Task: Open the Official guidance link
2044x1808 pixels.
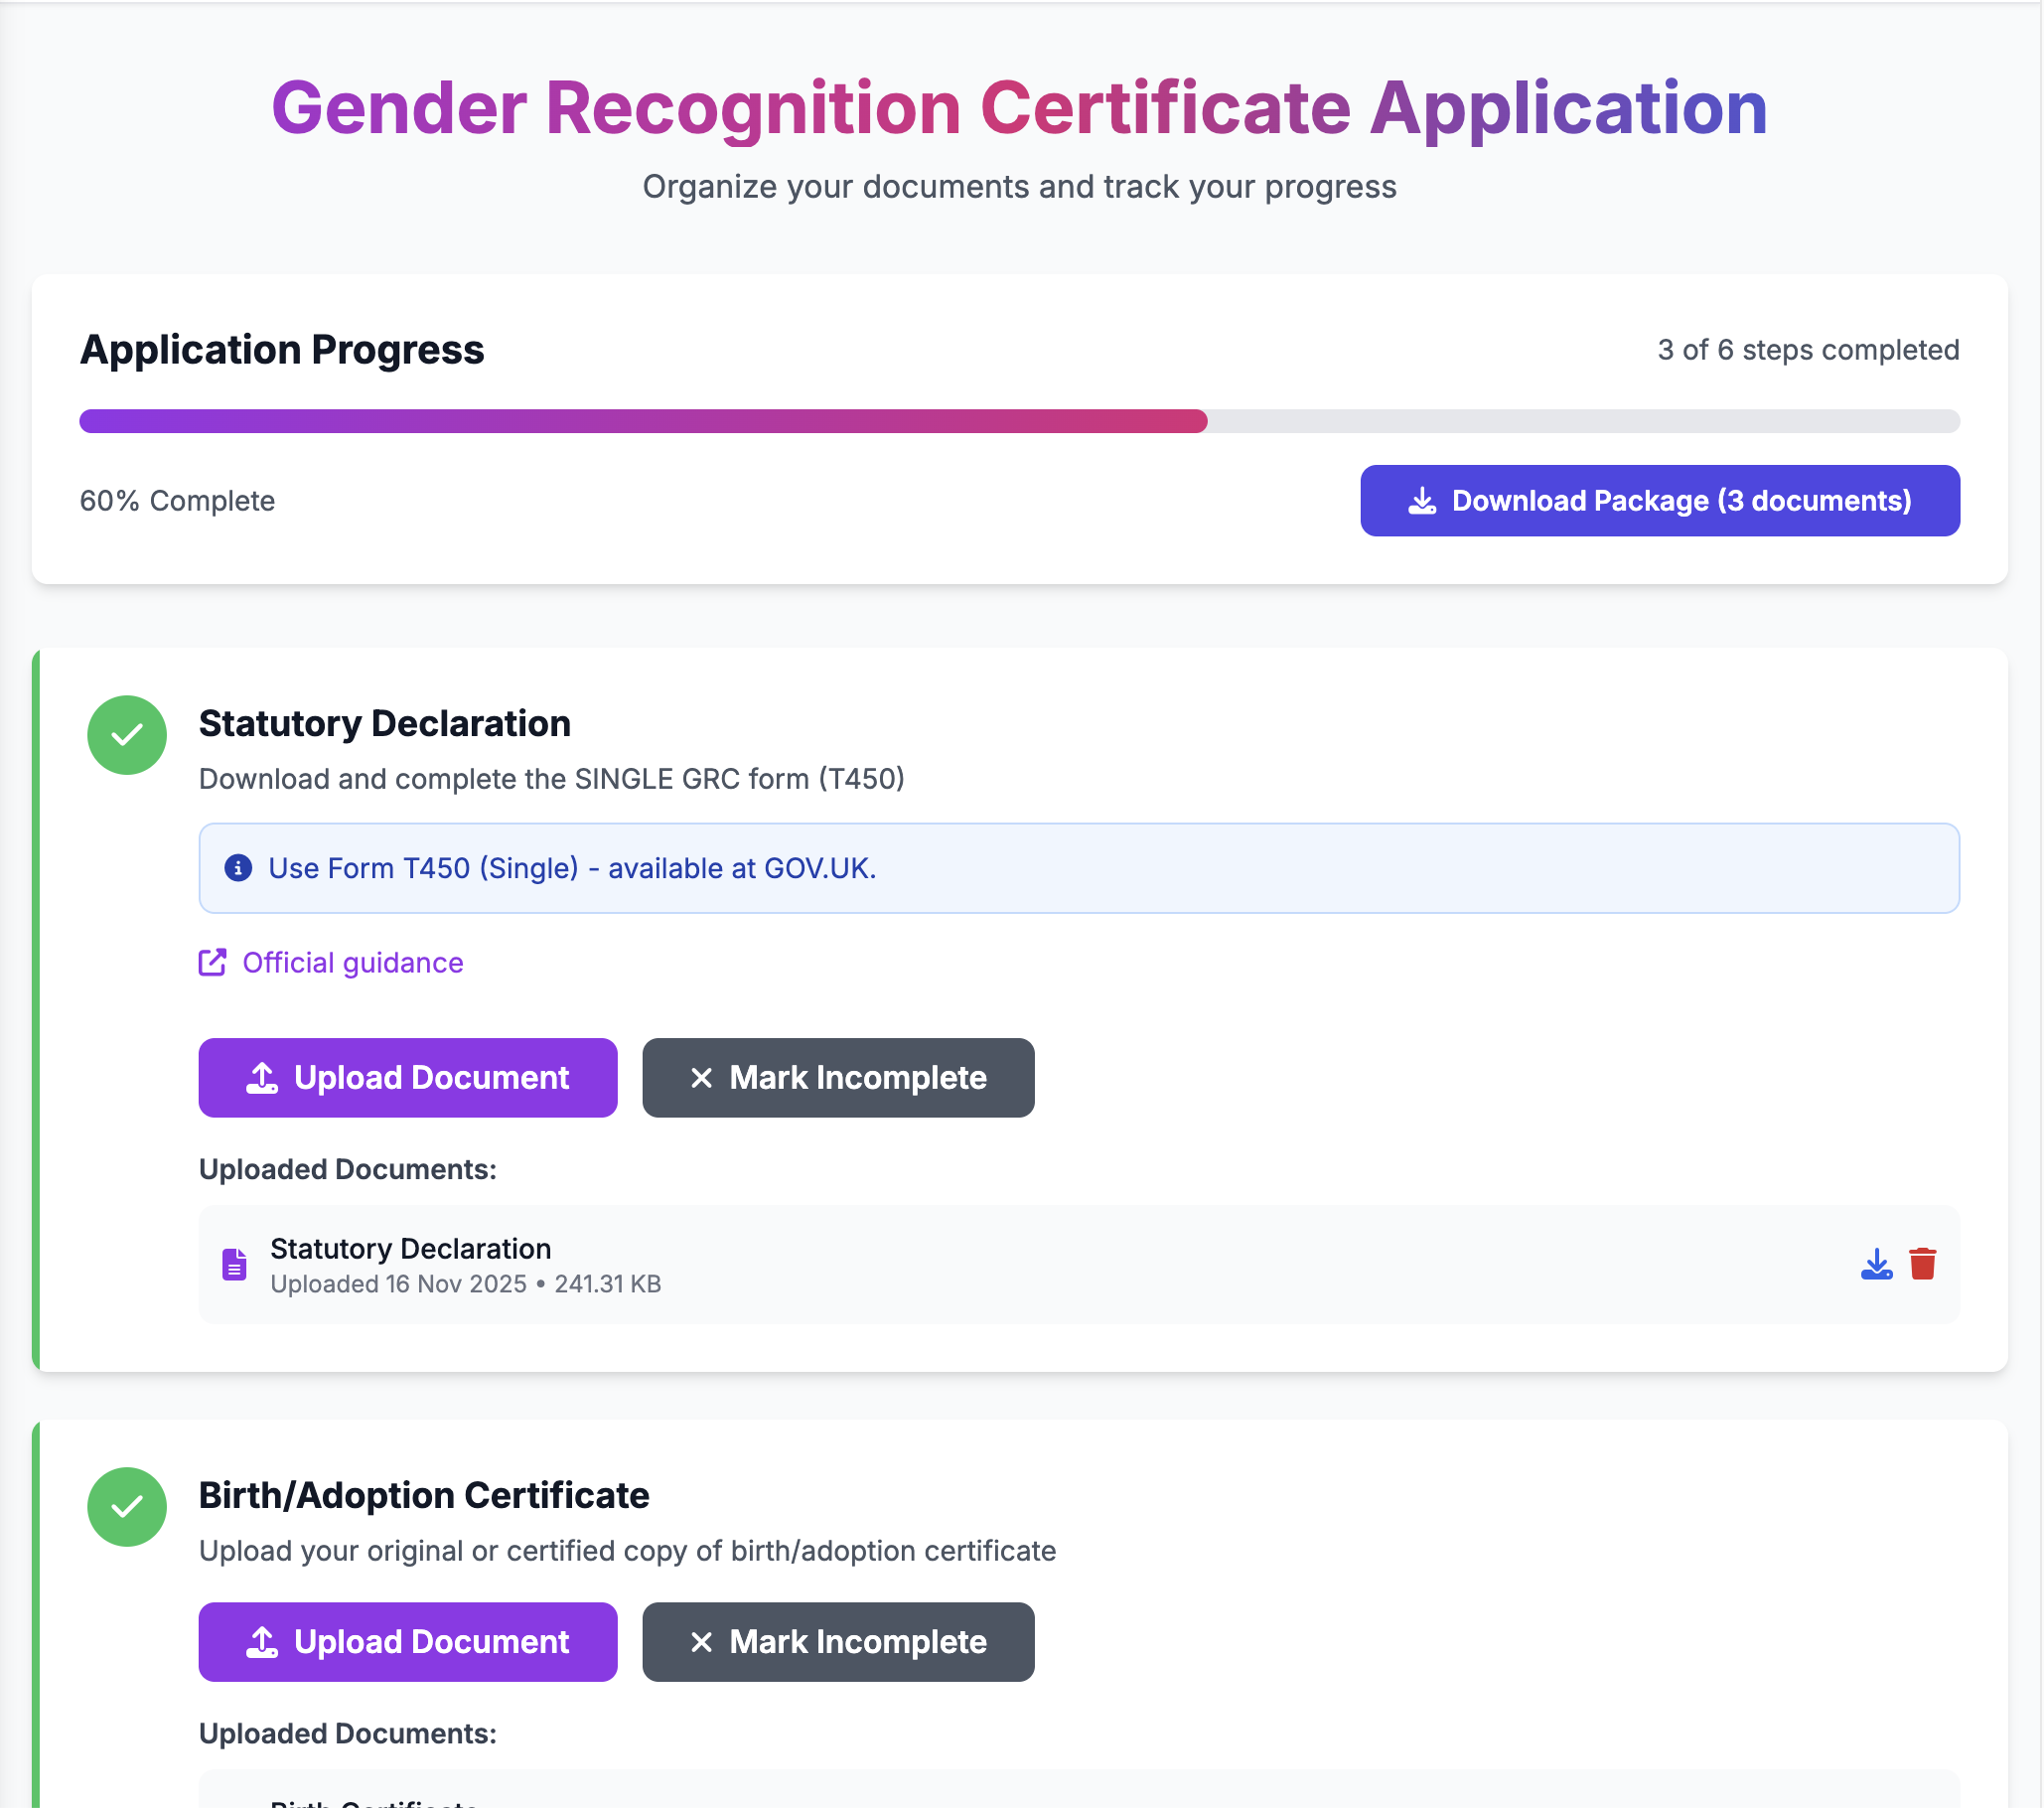Action: tap(352, 962)
